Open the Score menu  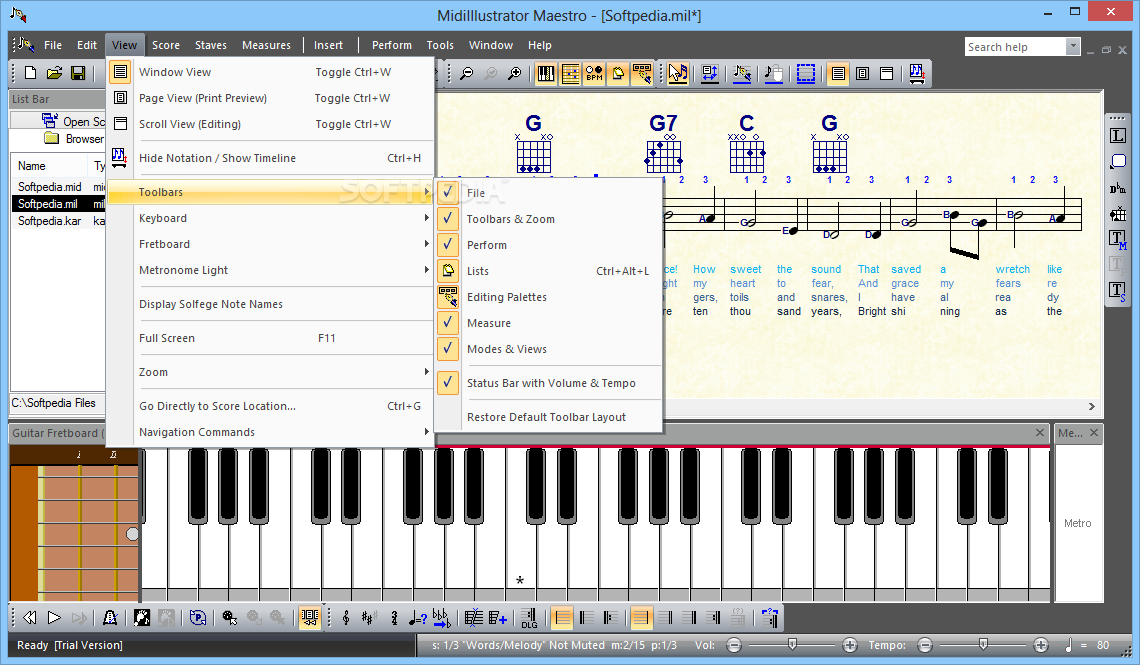pos(166,45)
